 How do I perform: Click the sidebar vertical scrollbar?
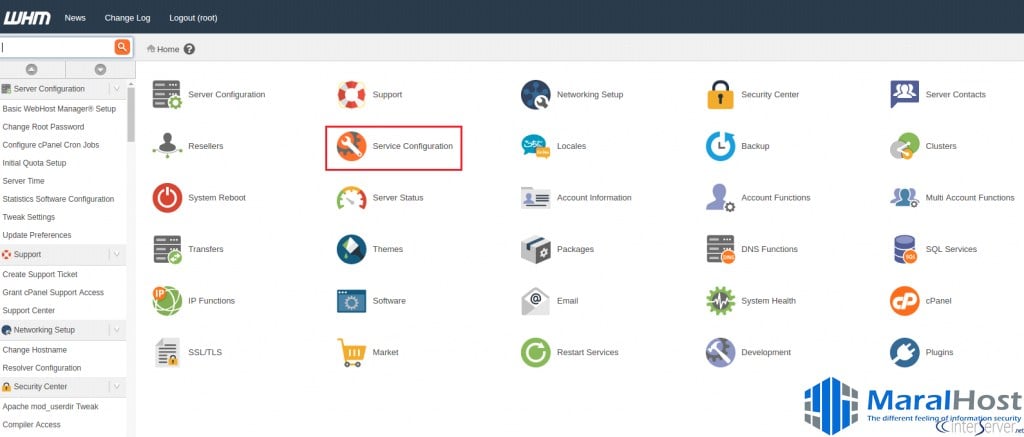coord(131,115)
